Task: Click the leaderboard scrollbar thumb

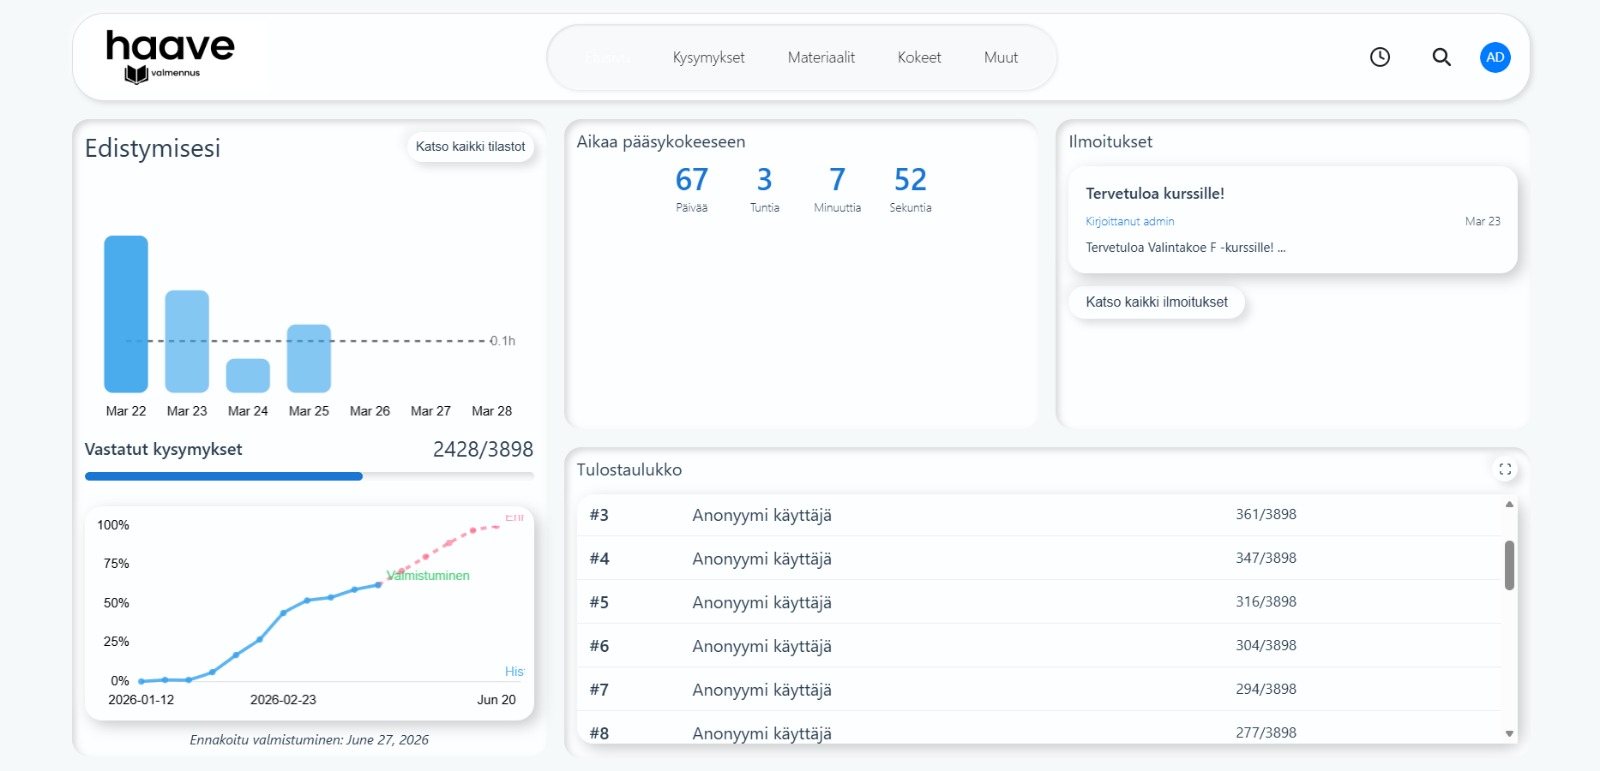Action: (1509, 565)
